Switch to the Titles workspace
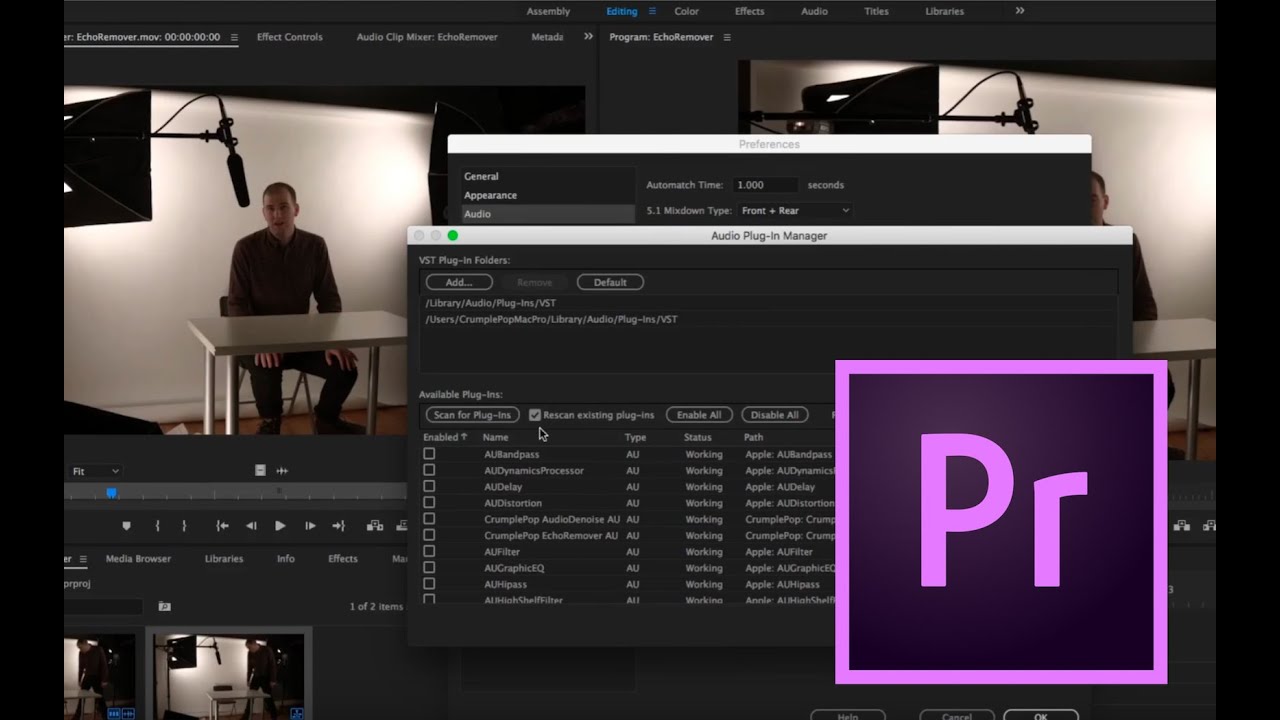Screen dimensions: 1280x720 coord(876,11)
